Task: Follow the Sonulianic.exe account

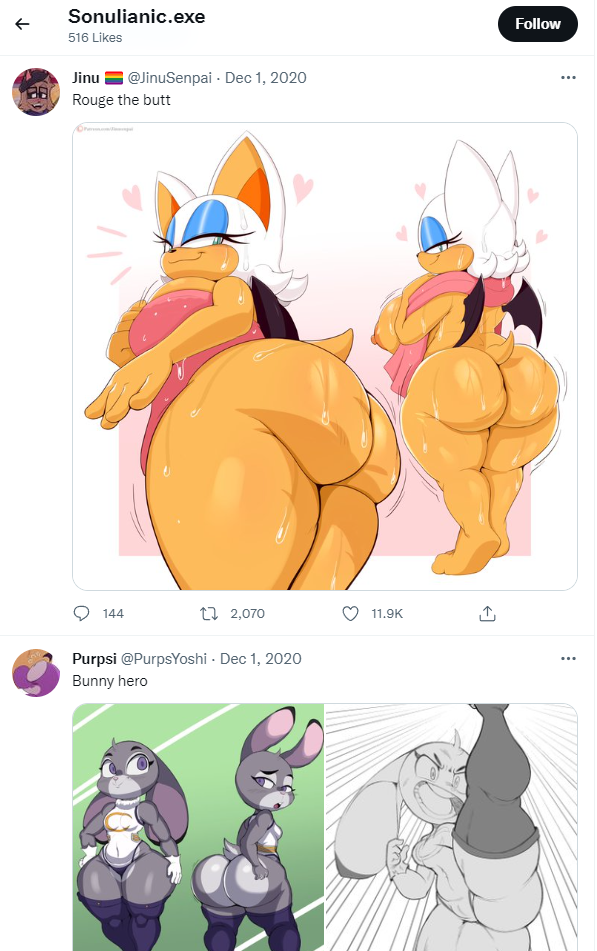Action: pyautogui.click(x=538, y=24)
